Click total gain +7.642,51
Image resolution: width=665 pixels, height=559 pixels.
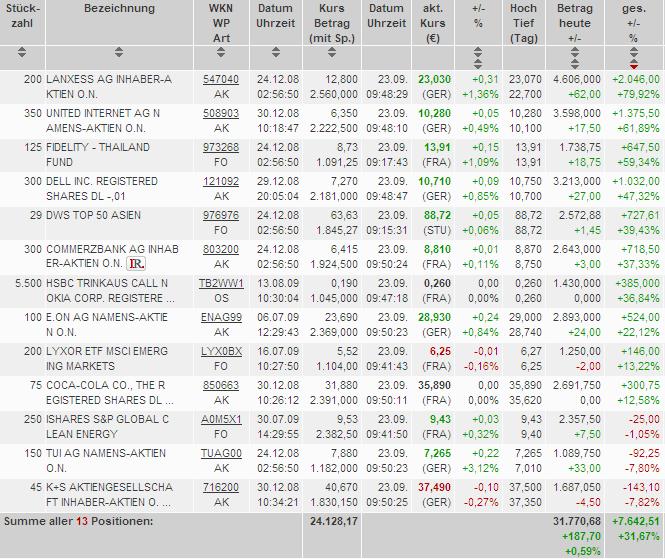pos(636,521)
